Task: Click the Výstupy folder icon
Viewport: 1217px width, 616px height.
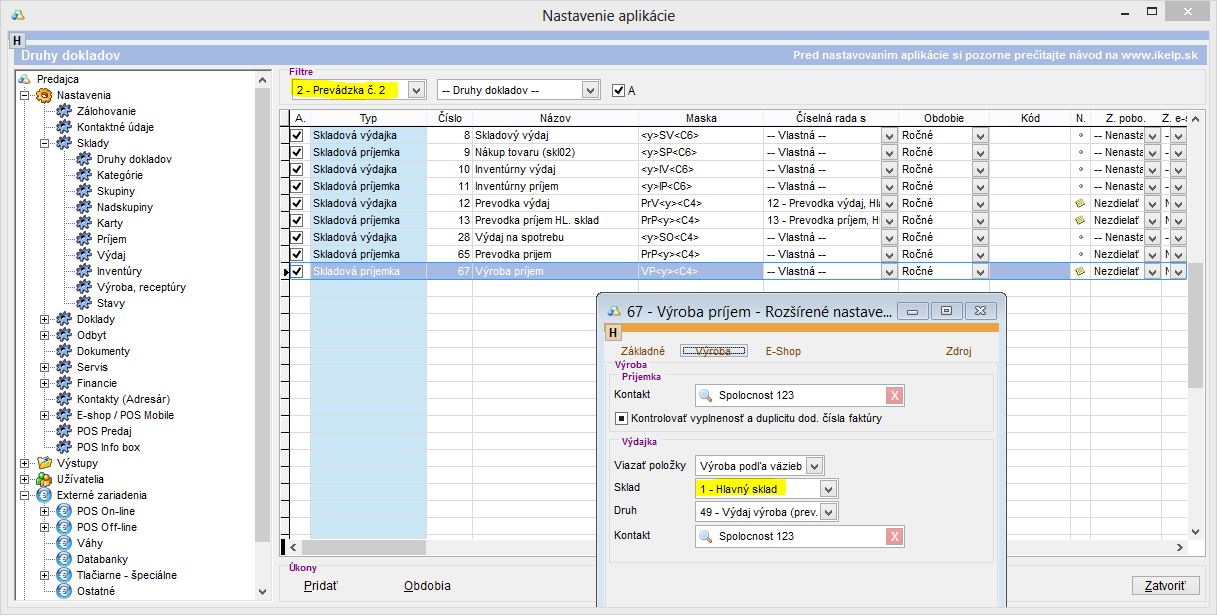Action: [44, 463]
